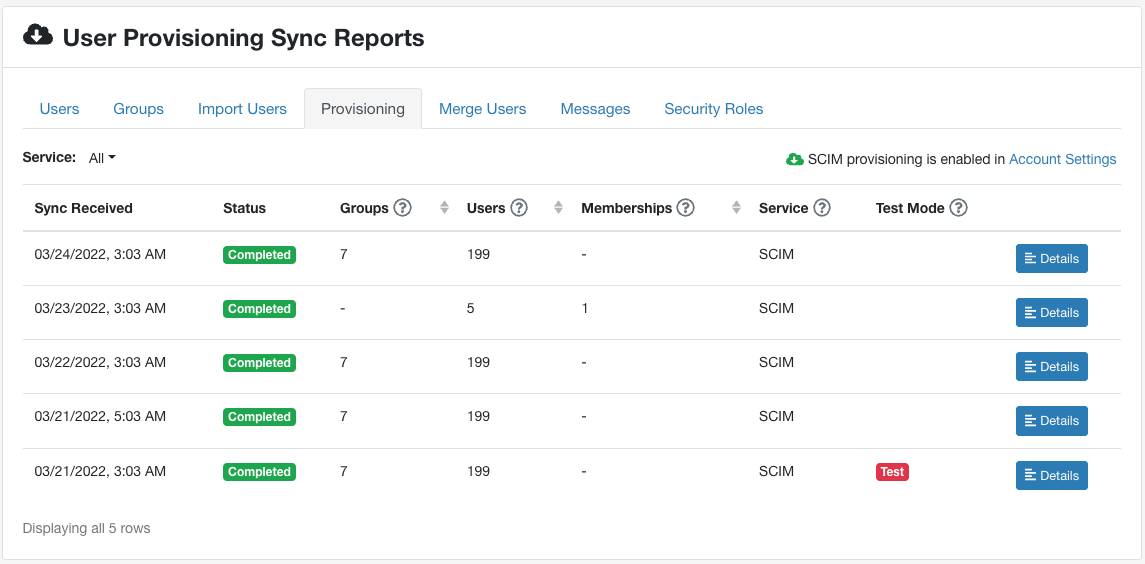1145x564 pixels.
Task: Sort by Memberships column sort arrows
Action: pyautogui.click(x=736, y=208)
